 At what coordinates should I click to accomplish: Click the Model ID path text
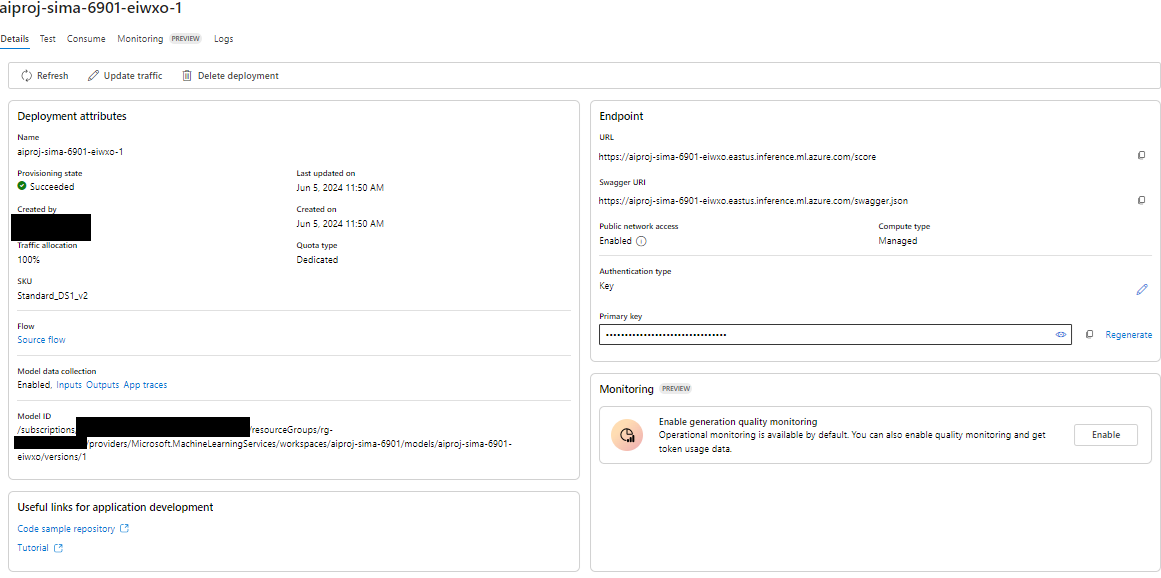[x=264, y=443]
